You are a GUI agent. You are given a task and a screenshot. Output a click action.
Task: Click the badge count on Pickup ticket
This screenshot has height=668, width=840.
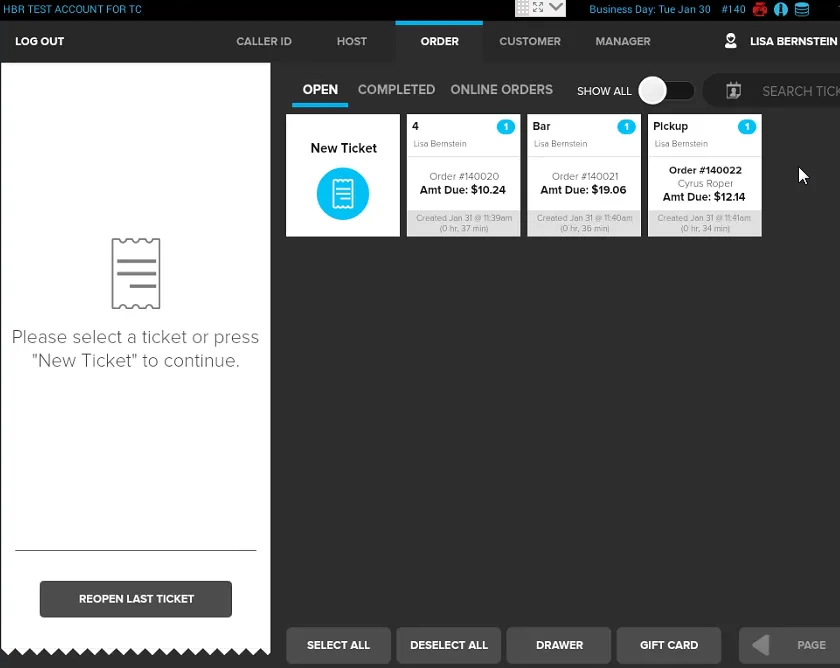(747, 127)
